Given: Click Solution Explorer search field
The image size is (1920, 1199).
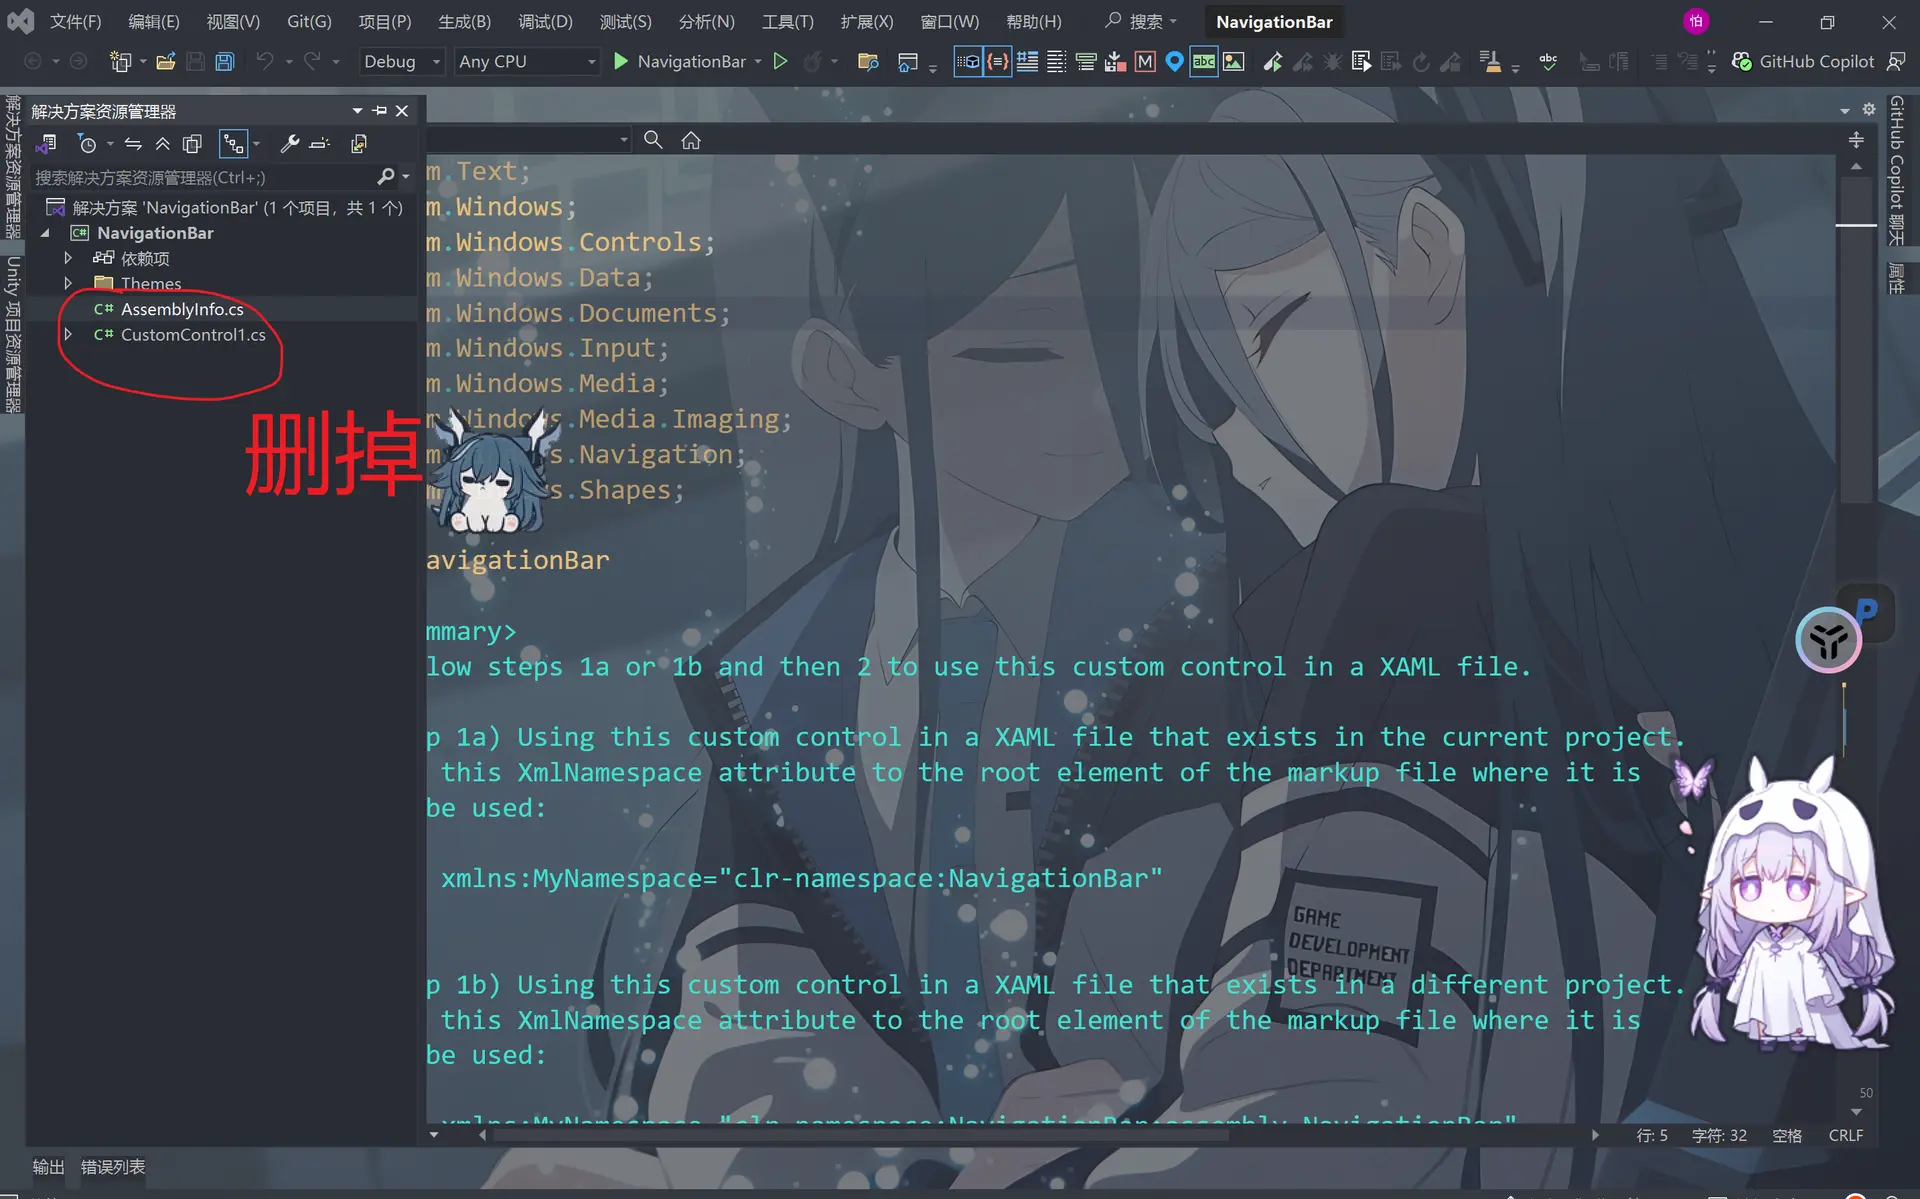Looking at the screenshot, I should coord(203,177).
